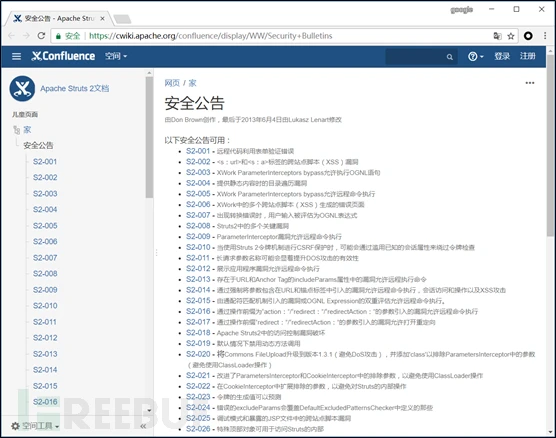The image size is (556, 438).
Task: Open S2-005 in the sidebar
Action: pos(45,226)
